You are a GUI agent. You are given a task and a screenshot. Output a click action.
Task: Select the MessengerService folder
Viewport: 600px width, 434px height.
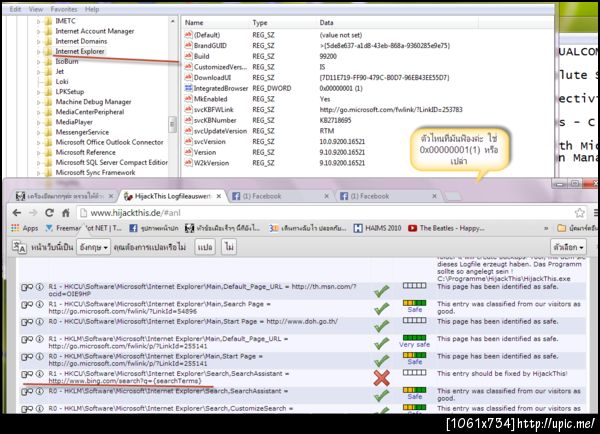[82, 132]
